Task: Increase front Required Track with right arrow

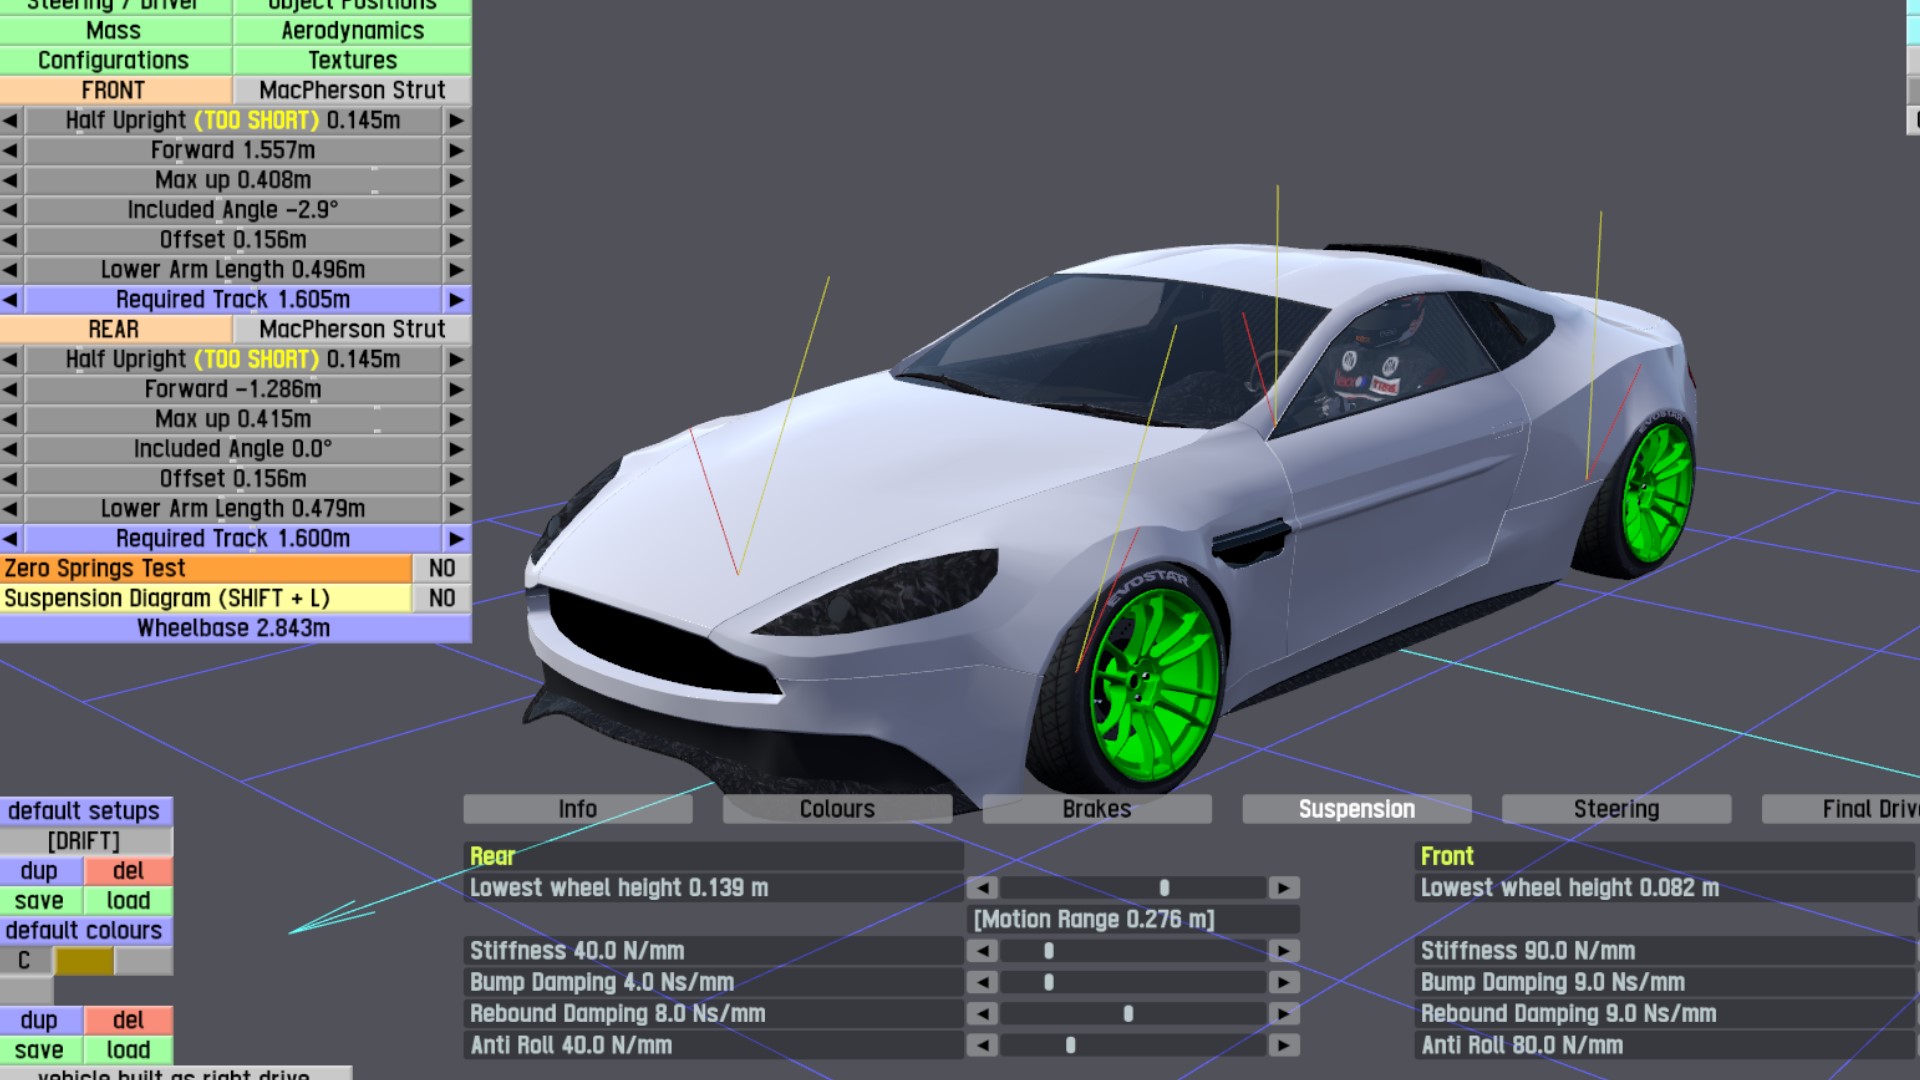Action: [456, 300]
